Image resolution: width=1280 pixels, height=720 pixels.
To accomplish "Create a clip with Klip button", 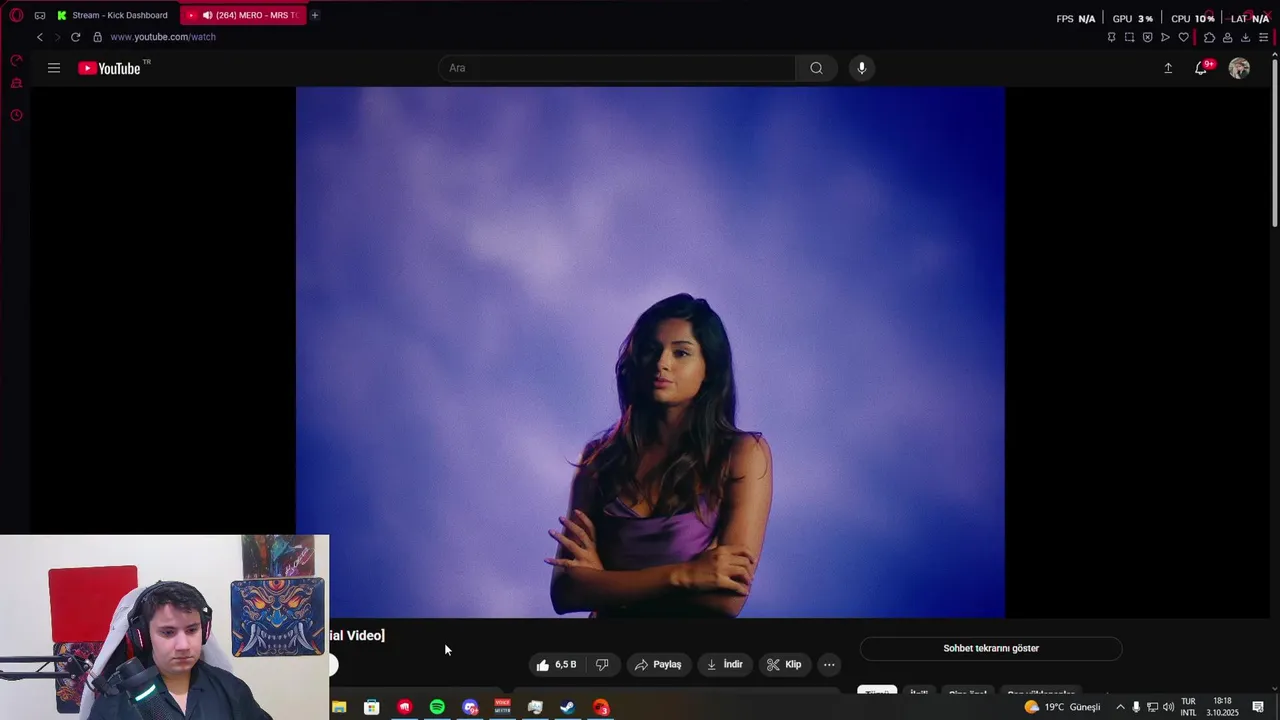I will click(784, 664).
